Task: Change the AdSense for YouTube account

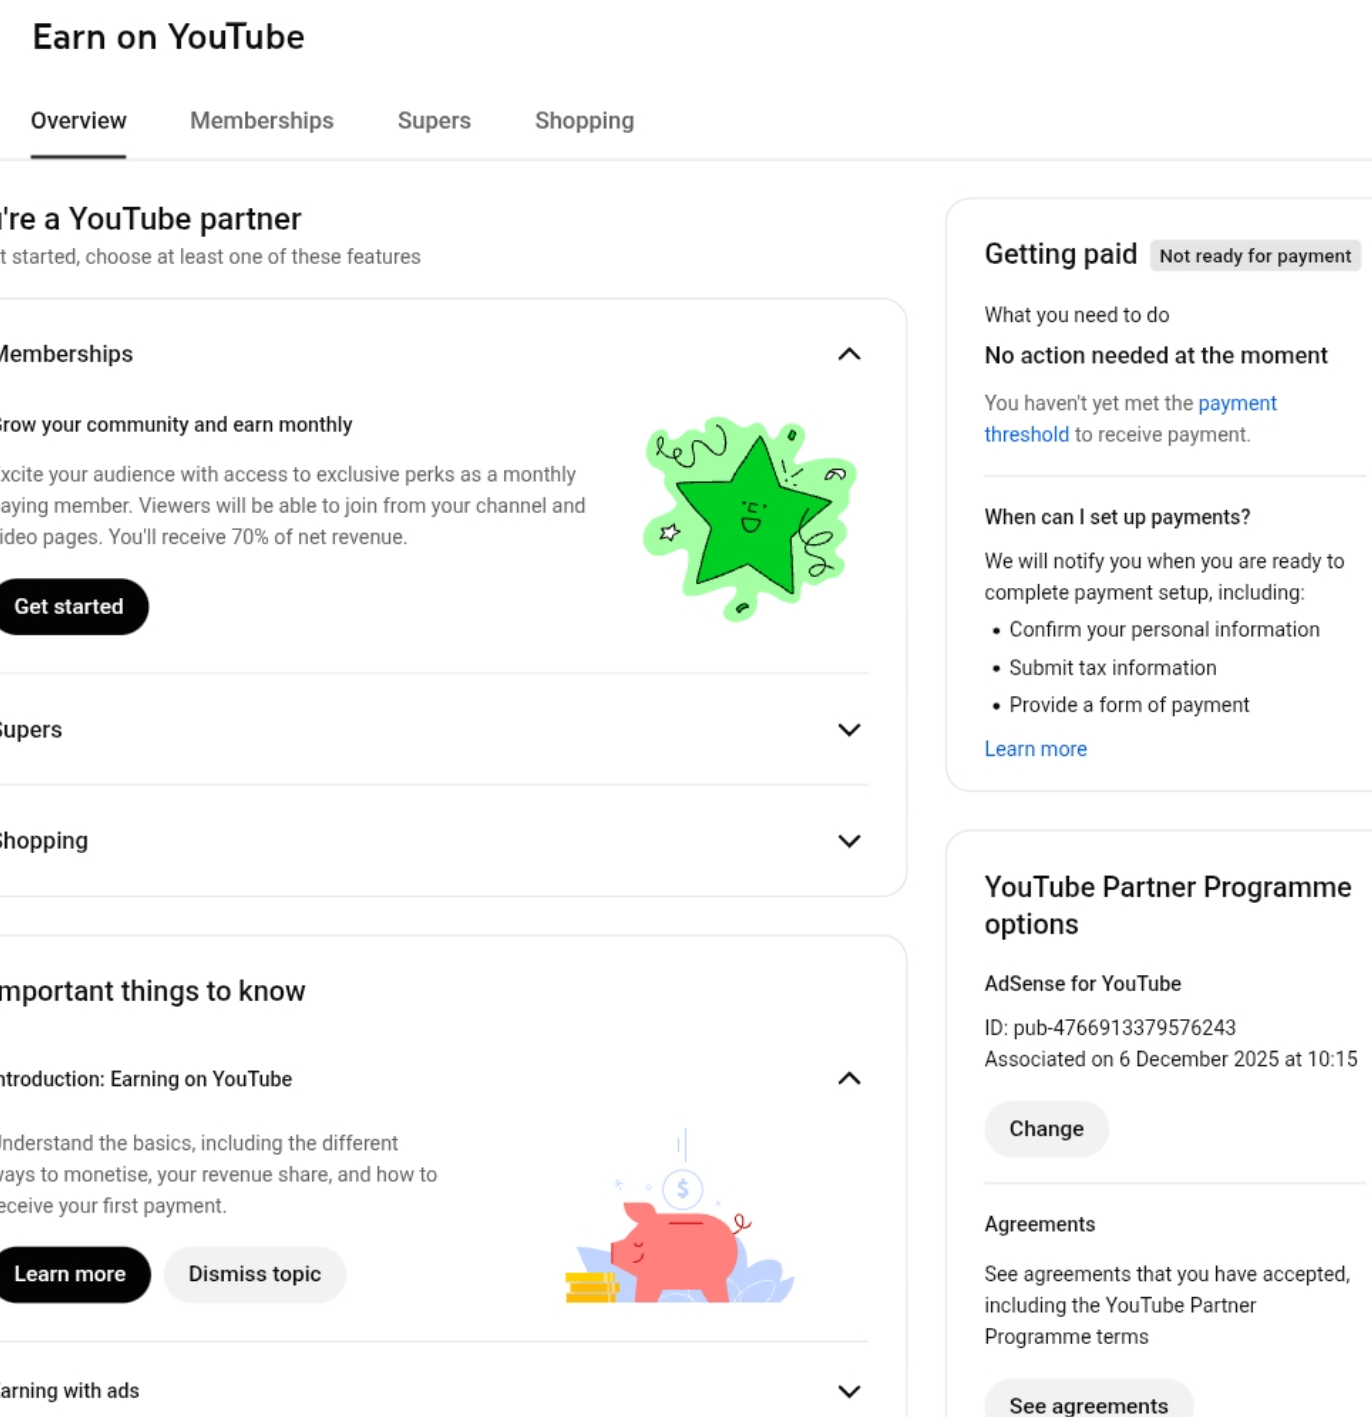Action: pyautogui.click(x=1045, y=1129)
